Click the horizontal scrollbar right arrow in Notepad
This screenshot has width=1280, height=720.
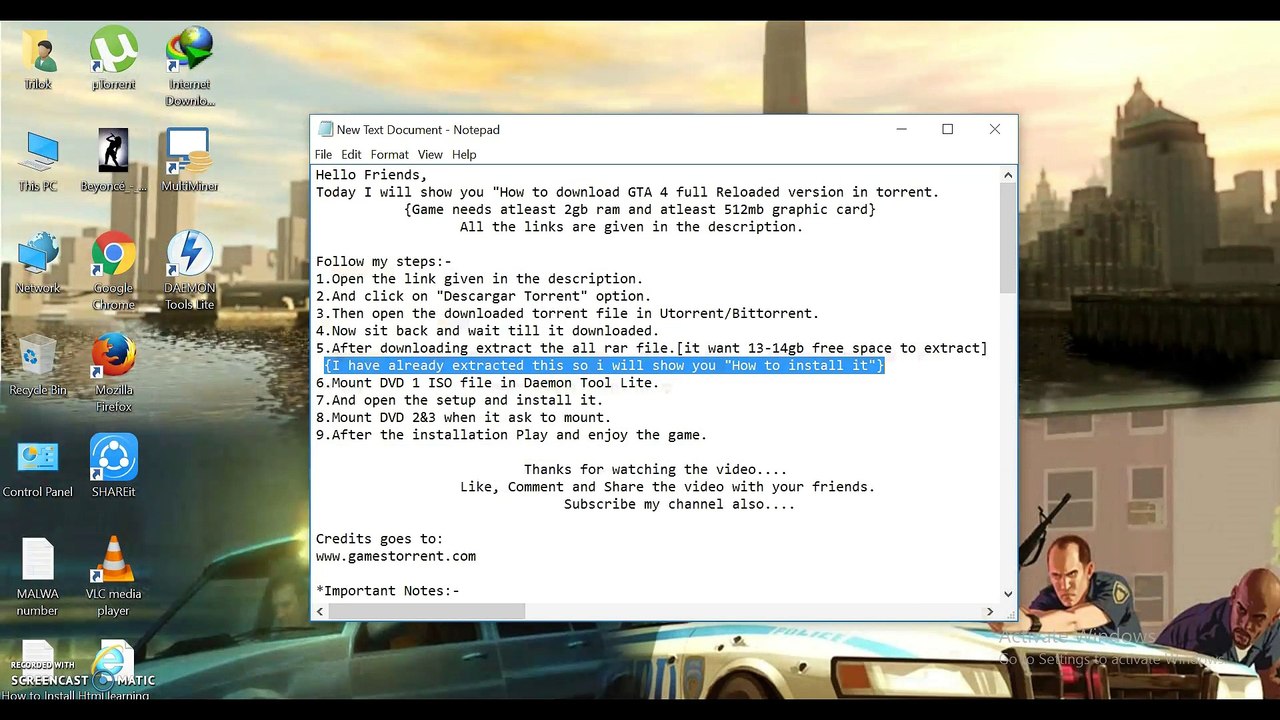(x=990, y=611)
